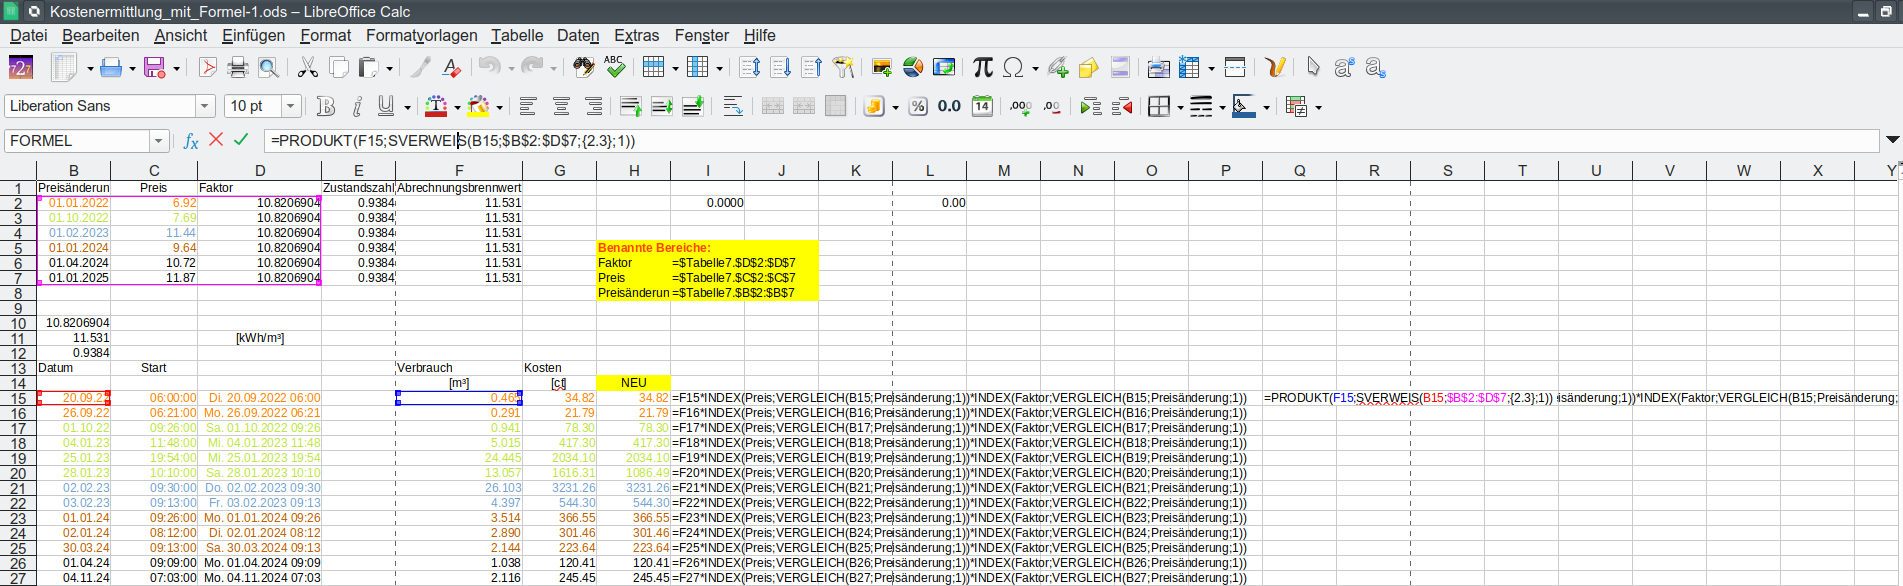Expand the formula bar arrow

pyautogui.click(x=1892, y=140)
